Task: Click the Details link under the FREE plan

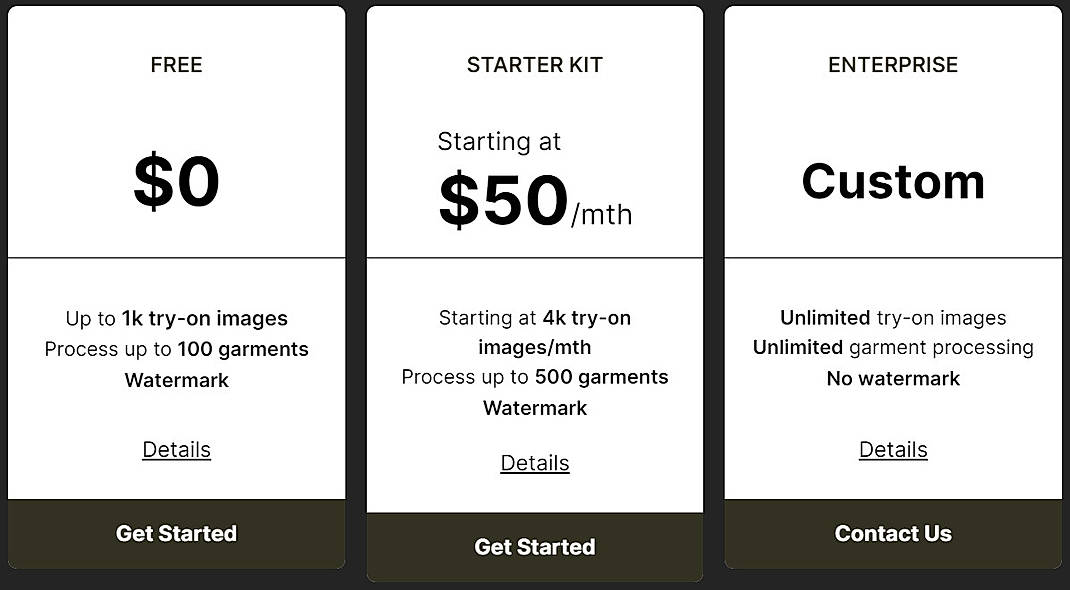Action: 176,449
